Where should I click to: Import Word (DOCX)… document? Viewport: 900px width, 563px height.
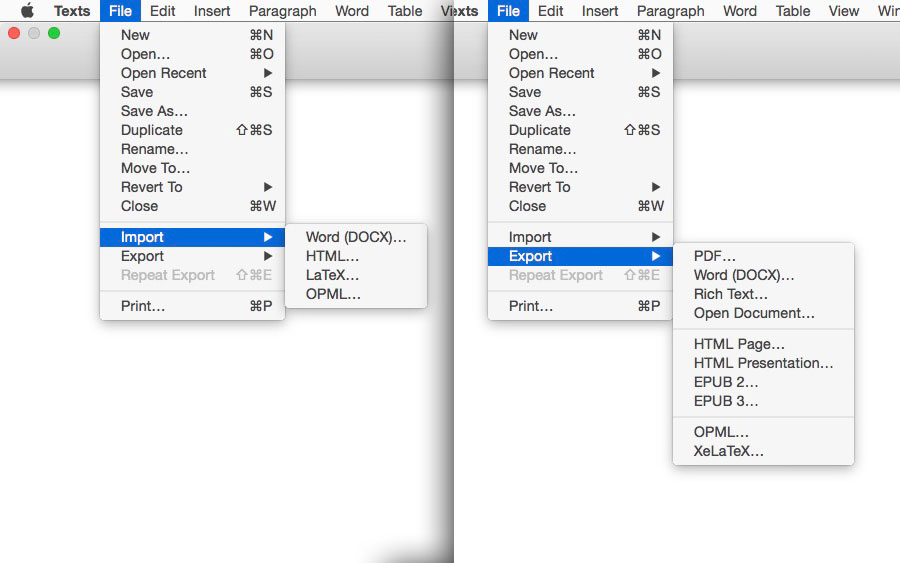356,237
